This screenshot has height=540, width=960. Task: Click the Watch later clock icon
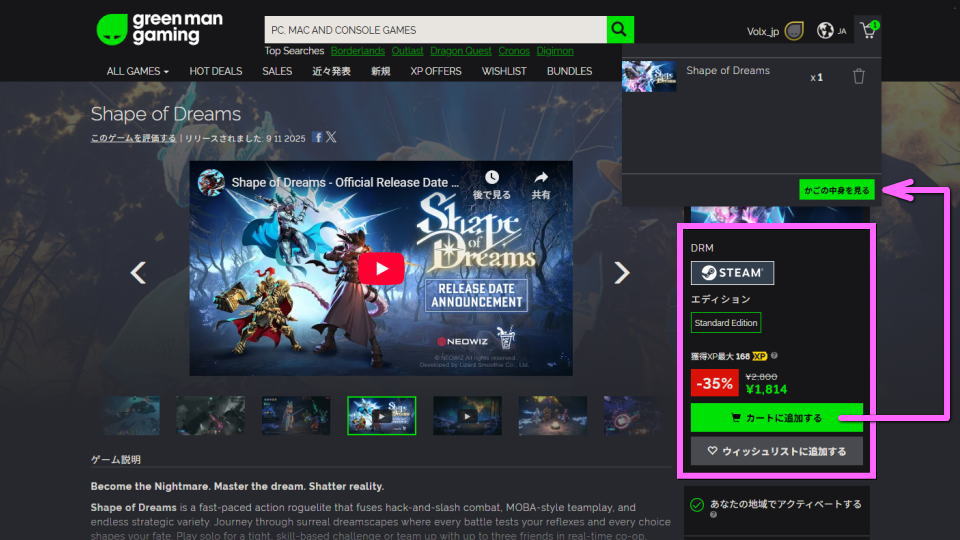pos(492,178)
